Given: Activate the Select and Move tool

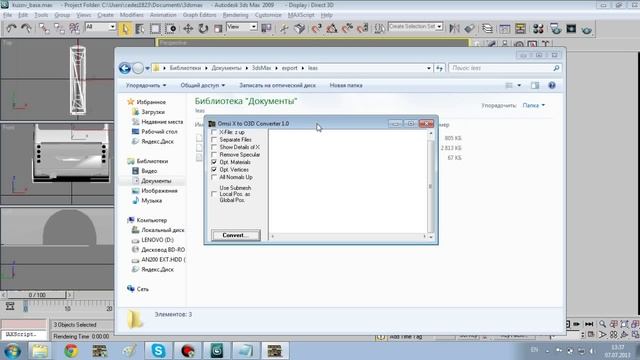Looking at the screenshot, I should 188,29.
